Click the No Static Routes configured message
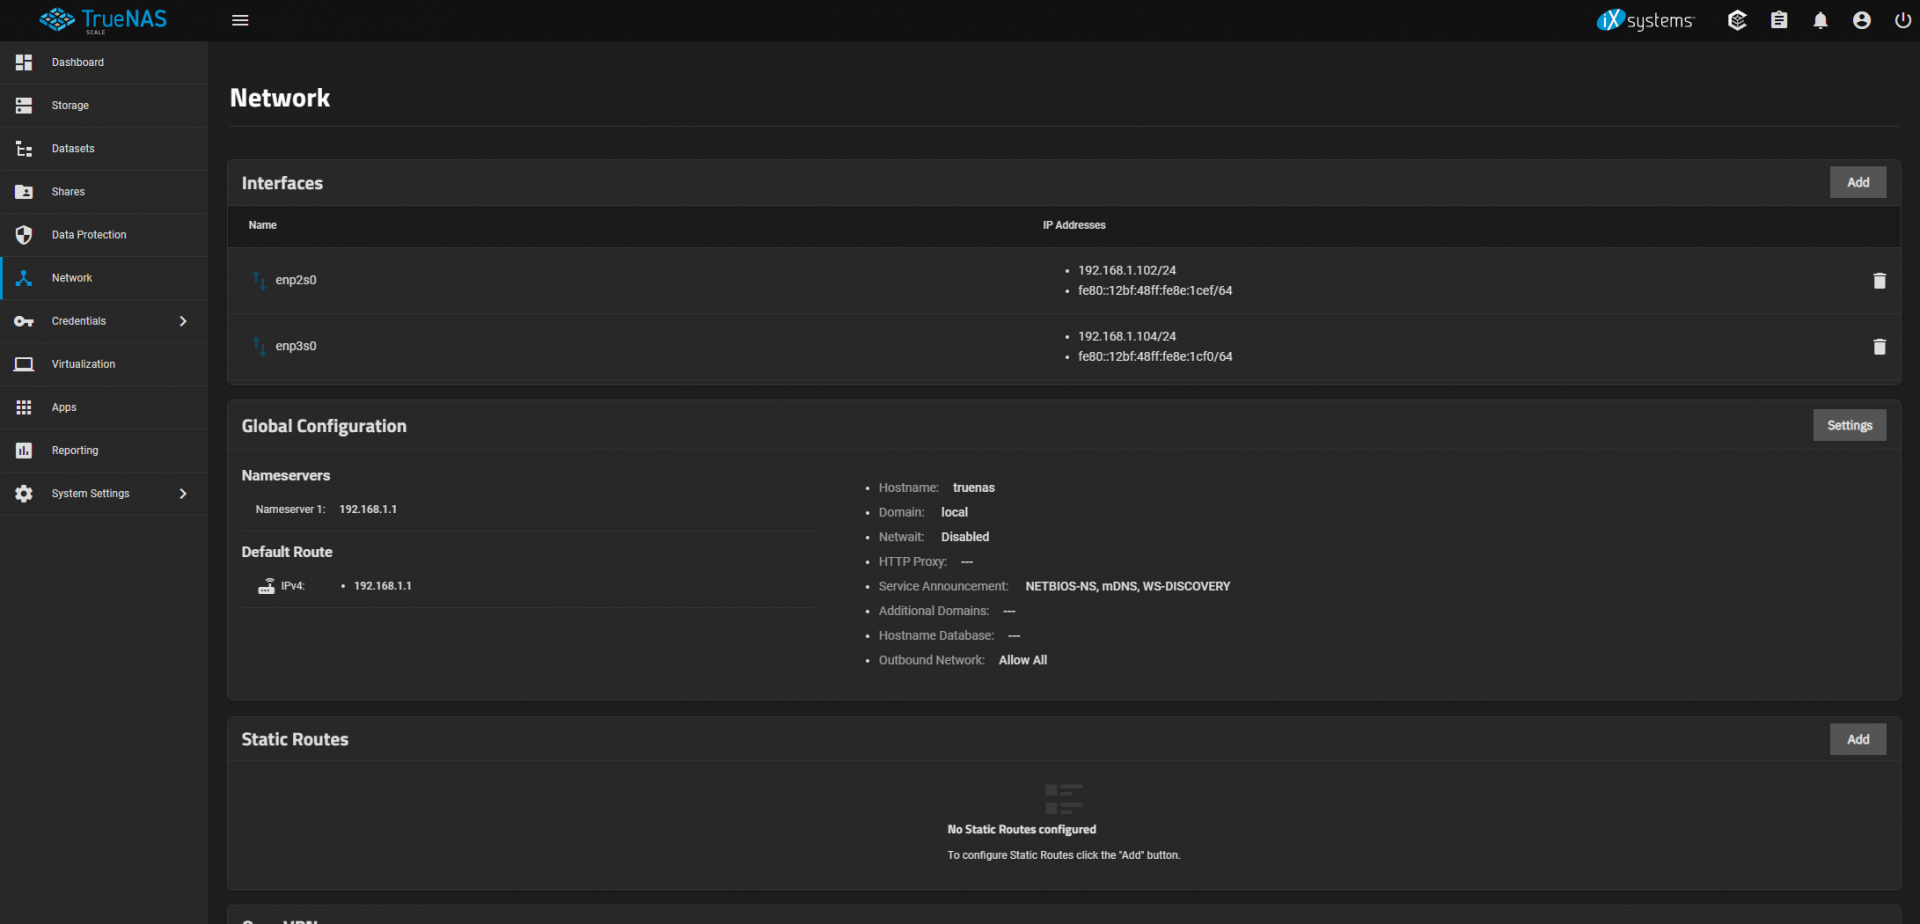The height and width of the screenshot is (924, 1920). [1022, 830]
